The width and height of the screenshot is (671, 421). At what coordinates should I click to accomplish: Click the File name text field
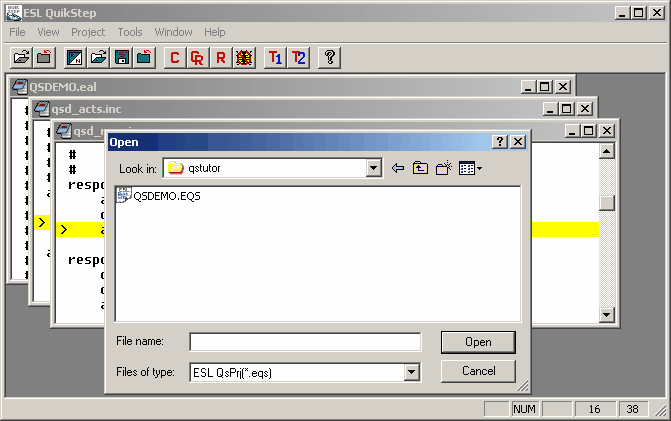pos(305,342)
